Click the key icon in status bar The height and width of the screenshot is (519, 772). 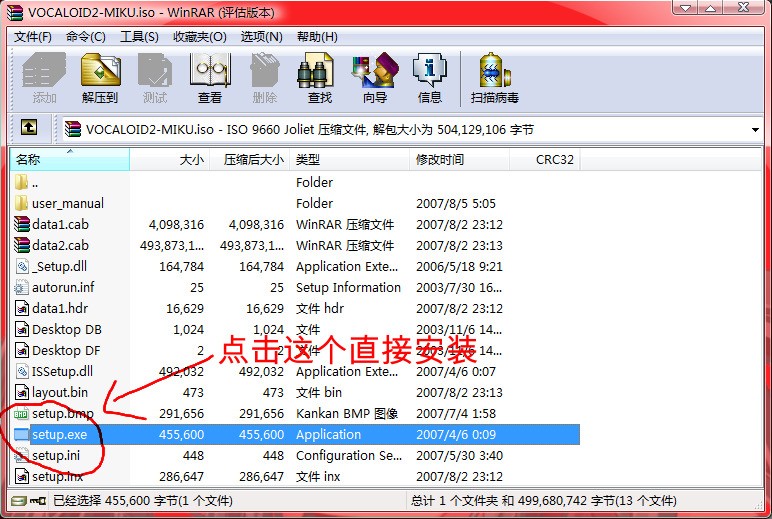(x=38, y=501)
